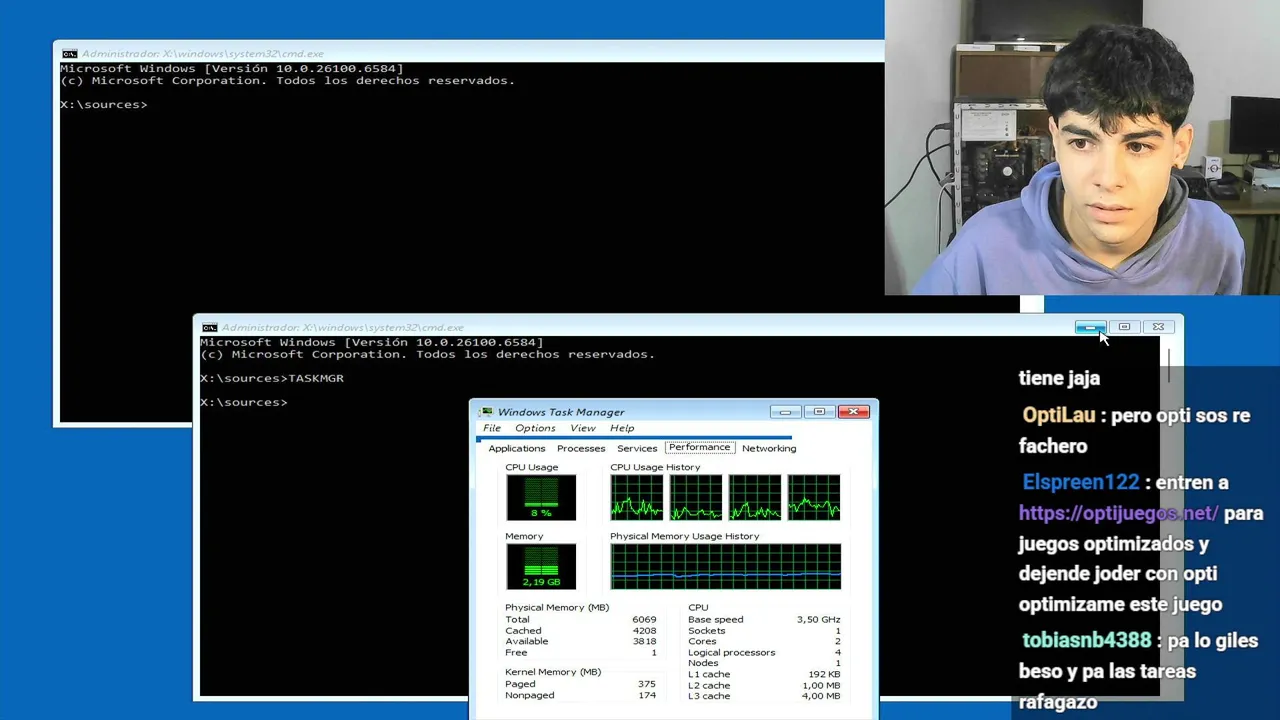Open the Help menu in Task Manager

click(x=622, y=428)
